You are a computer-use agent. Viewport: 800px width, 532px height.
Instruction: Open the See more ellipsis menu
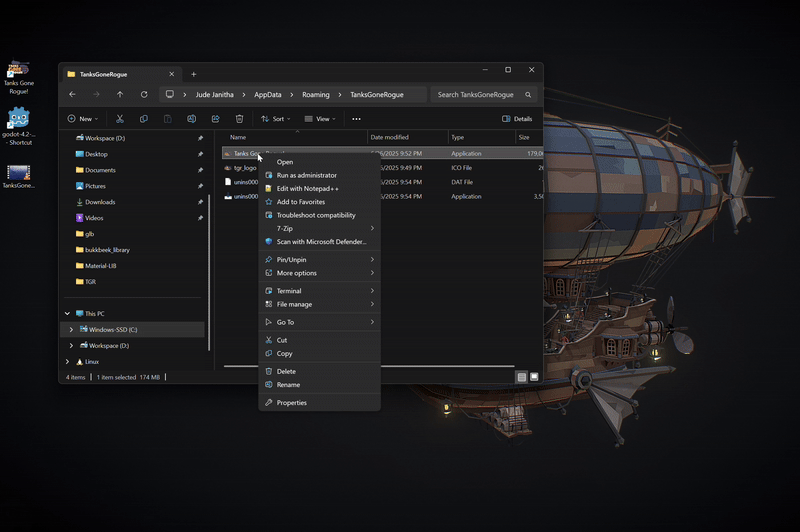(356, 119)
